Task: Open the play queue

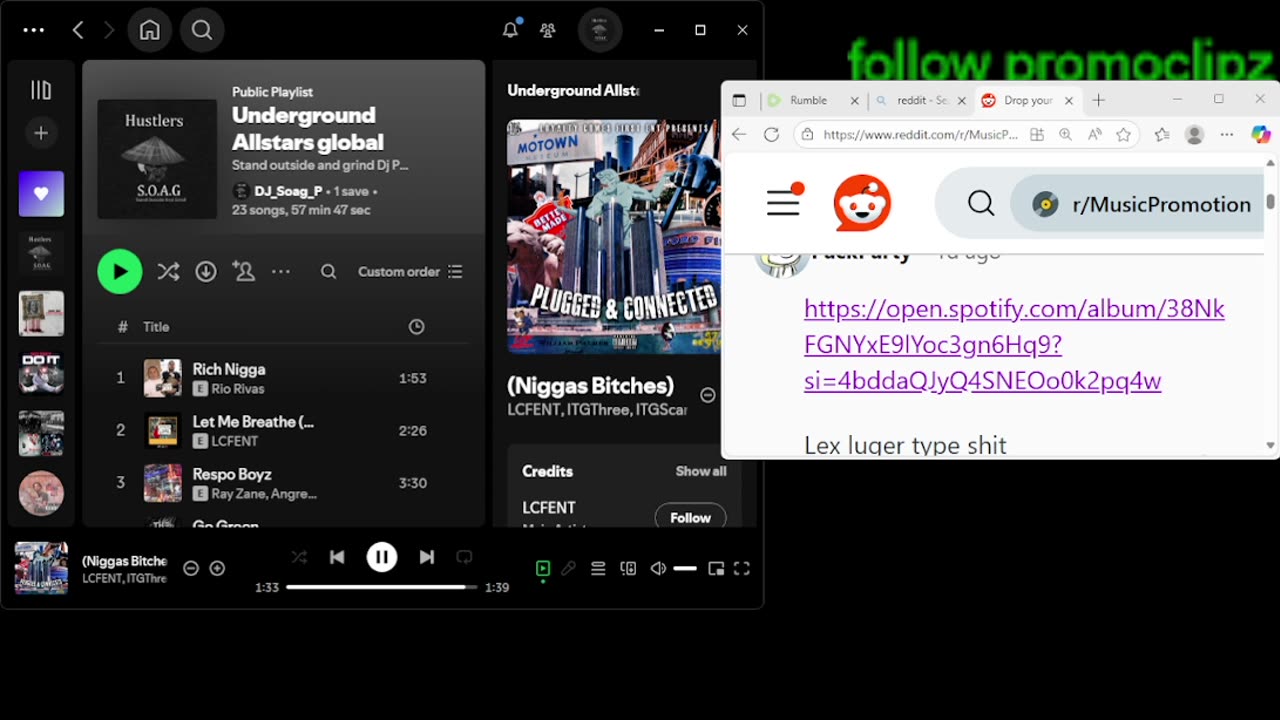Action: [x=598, y=568]
